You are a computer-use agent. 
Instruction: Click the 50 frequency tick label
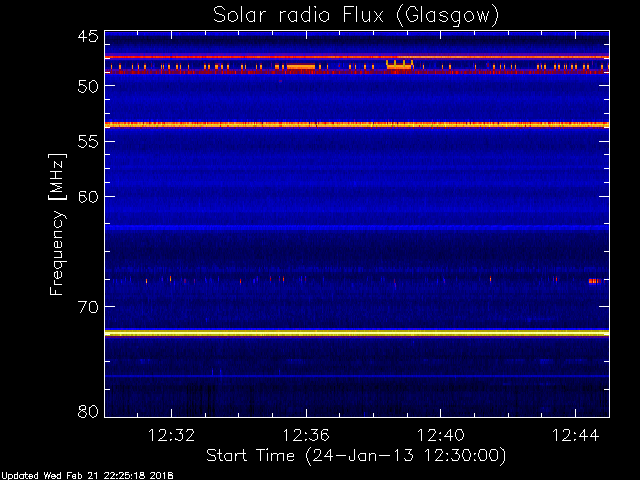88,86
